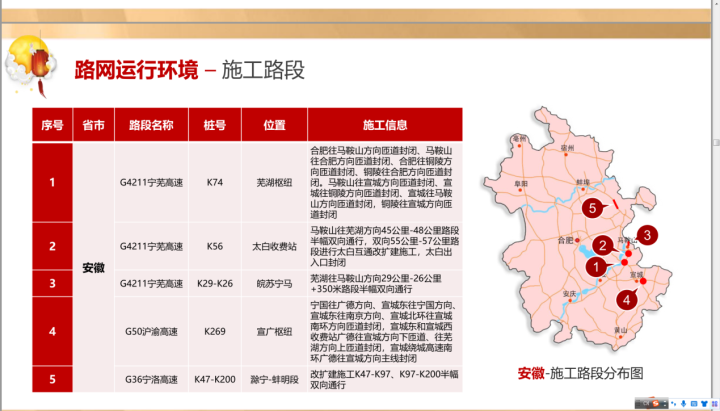Click the vertical scrollbar thumb on the right
Screen dimensions: 720x411
716,143
